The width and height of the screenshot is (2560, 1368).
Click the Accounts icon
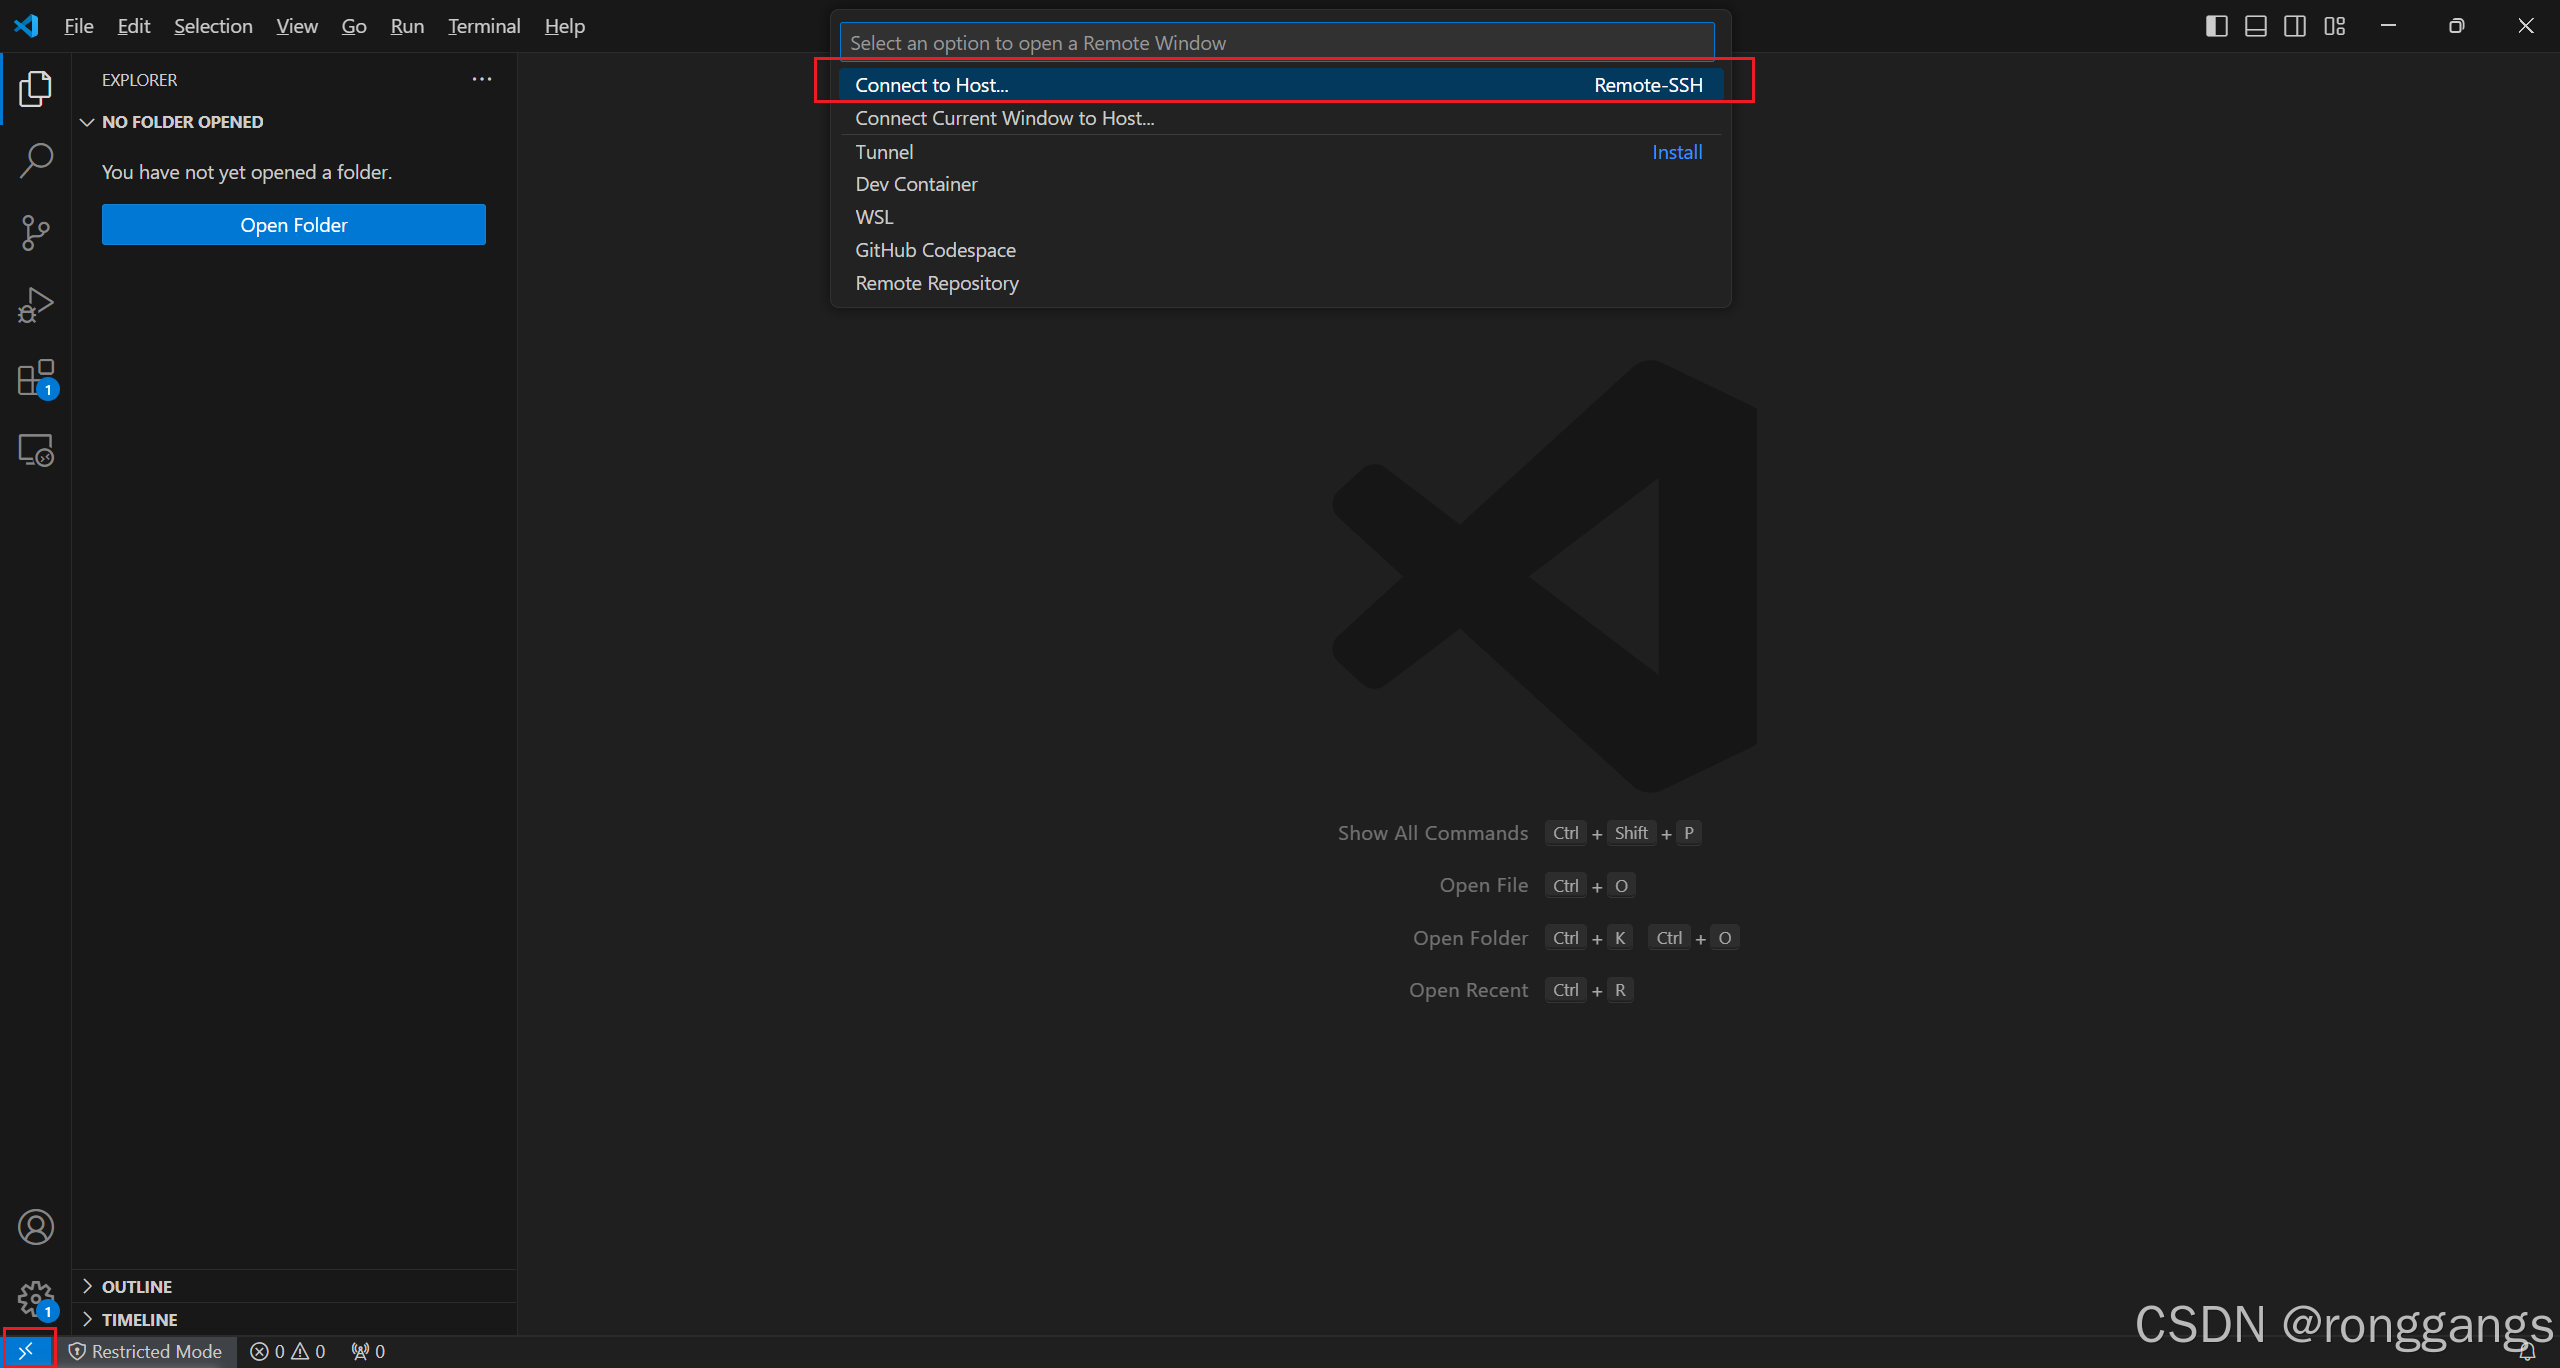click(x=36, y=1227)
